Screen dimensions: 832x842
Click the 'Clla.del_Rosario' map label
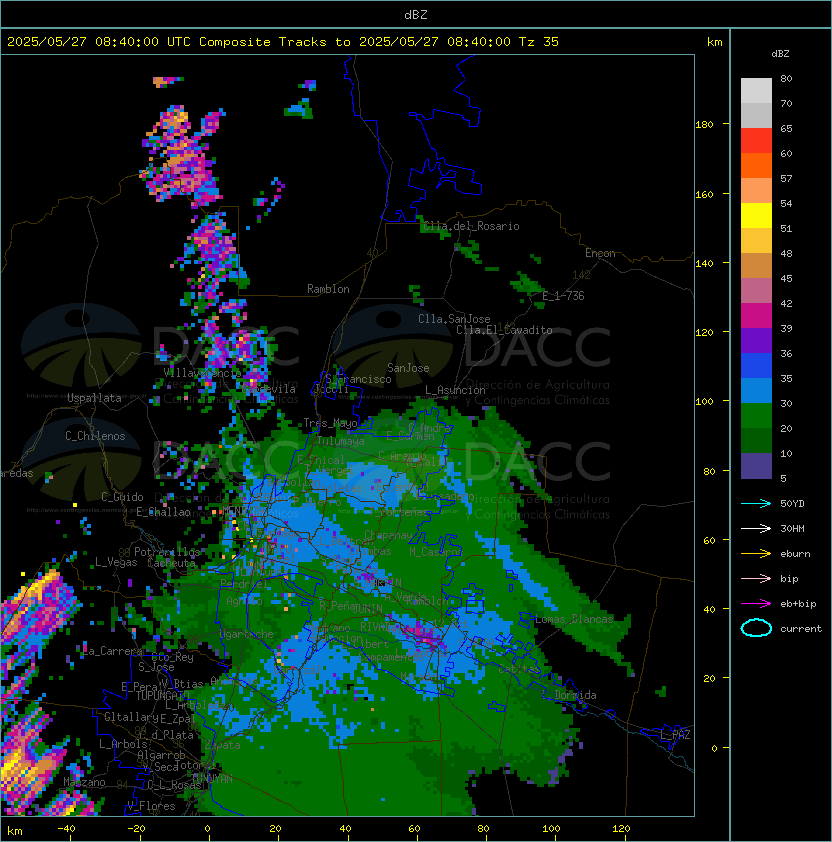(471, 226)
